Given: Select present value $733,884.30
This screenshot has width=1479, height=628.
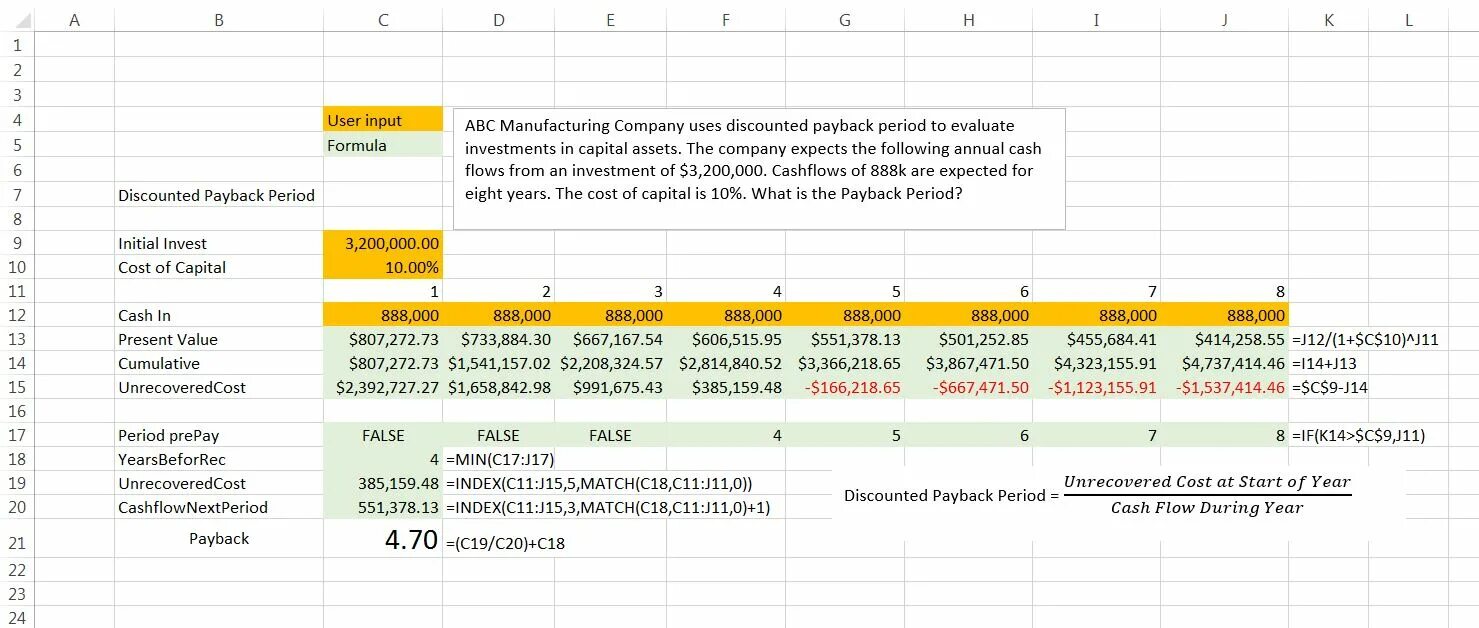Looking at the screenshot, I should 499,339.
